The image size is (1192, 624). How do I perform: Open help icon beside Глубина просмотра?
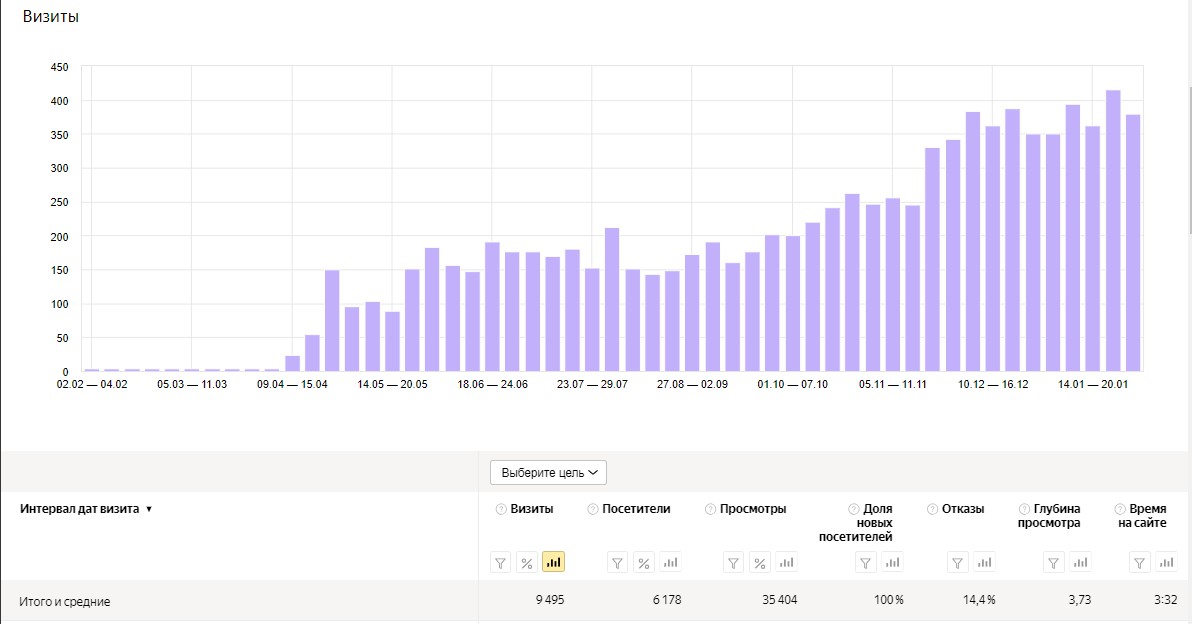coord(1025,509)
